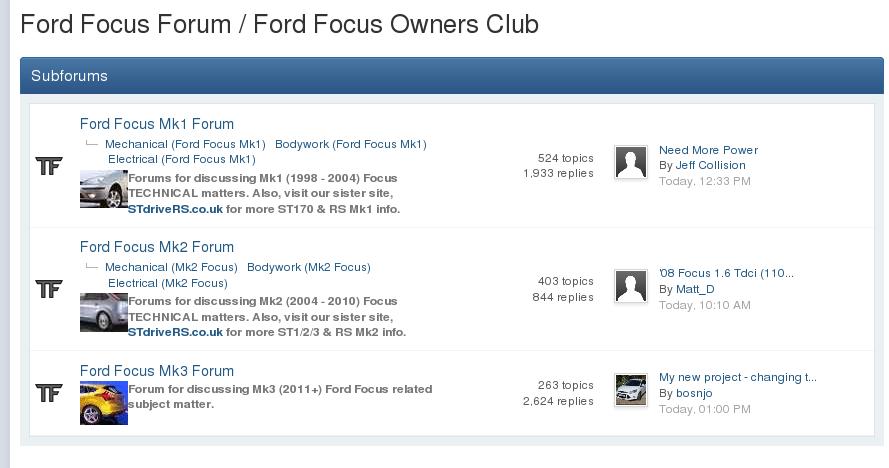This screenshot has width=889, height=468.
Task: Open 'My new project' latest post
Action: (737, 378)
